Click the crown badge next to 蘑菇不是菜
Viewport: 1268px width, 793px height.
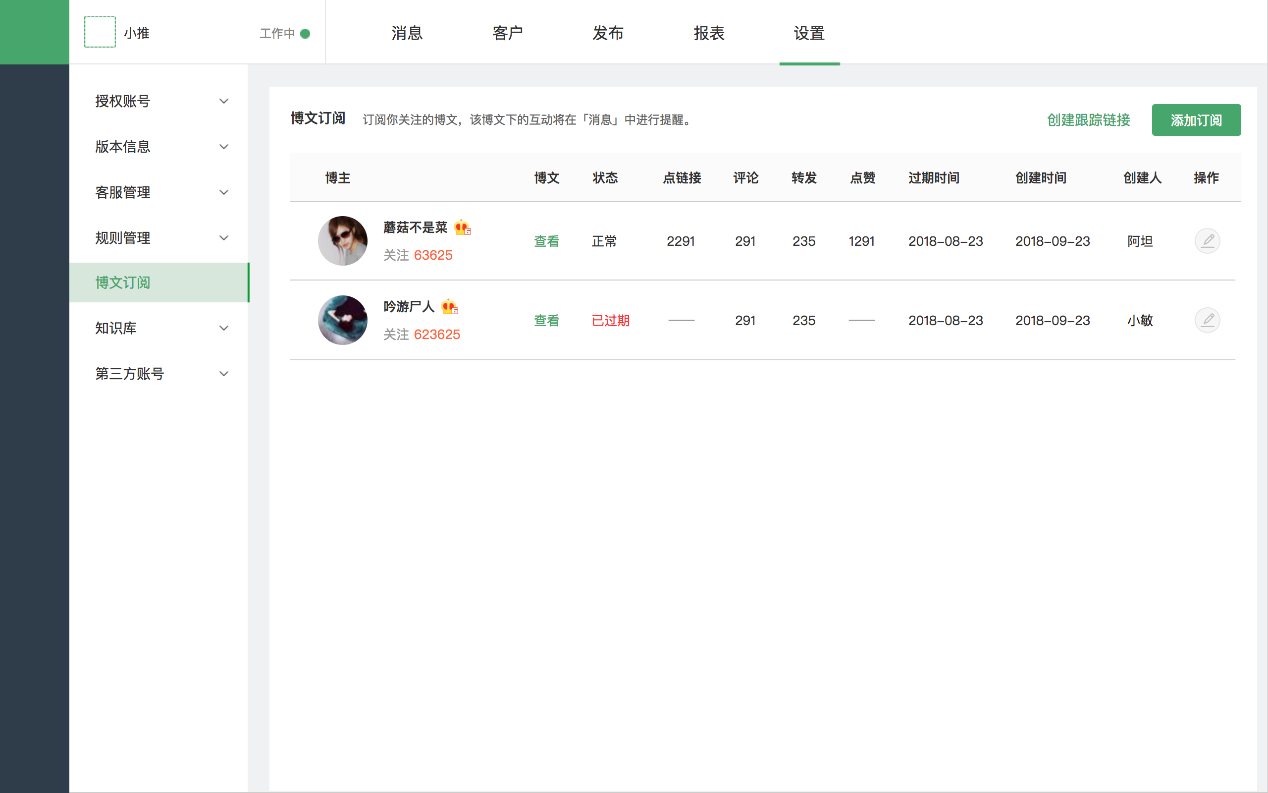(462, 228)
